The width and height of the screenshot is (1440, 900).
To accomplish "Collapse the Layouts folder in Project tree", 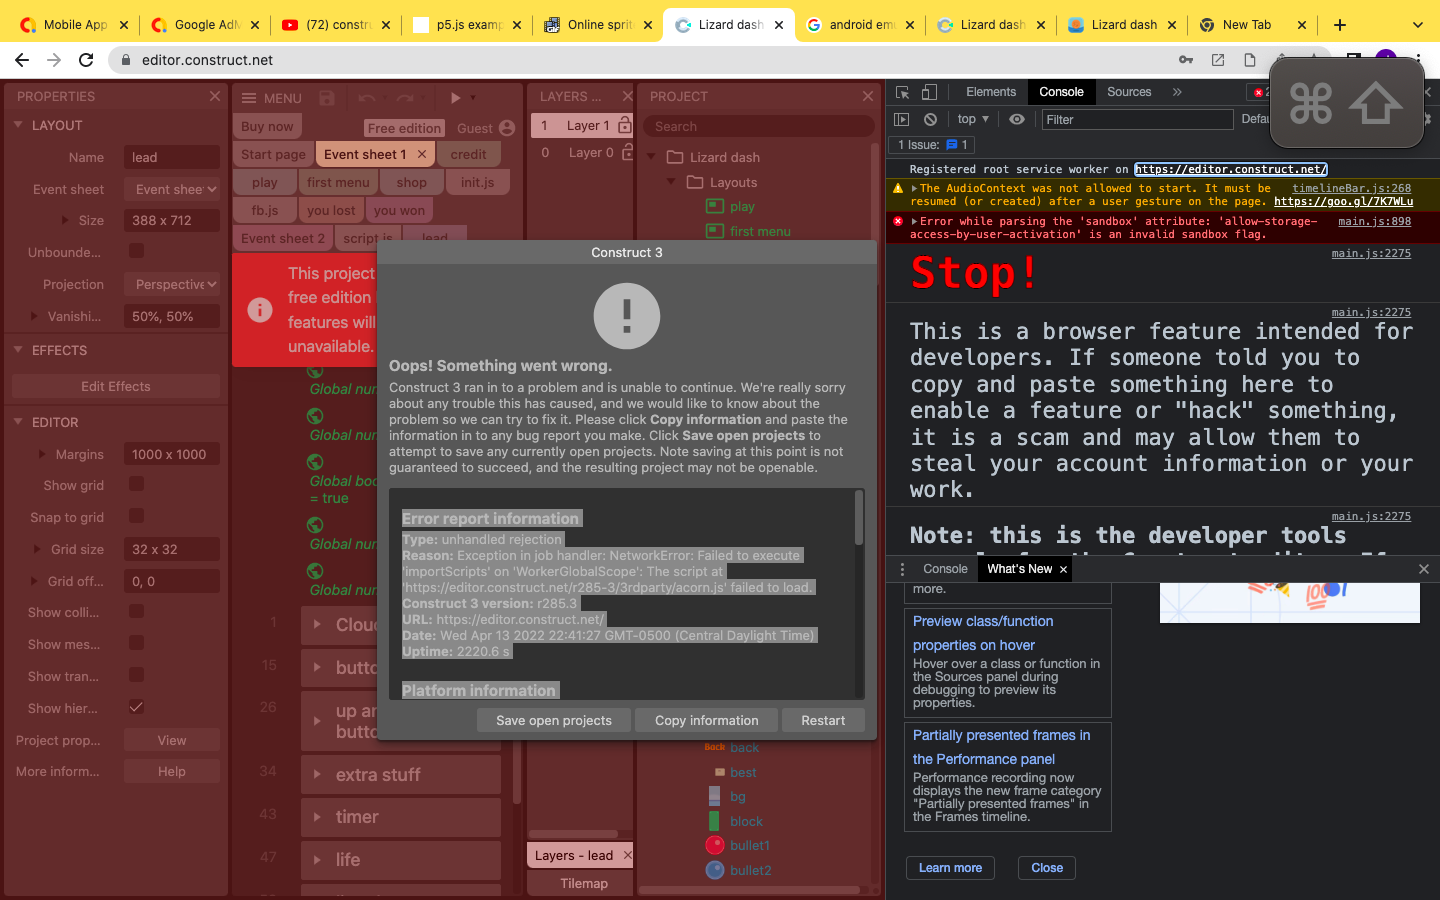I will pyautogui.click(x=672, y=182).
